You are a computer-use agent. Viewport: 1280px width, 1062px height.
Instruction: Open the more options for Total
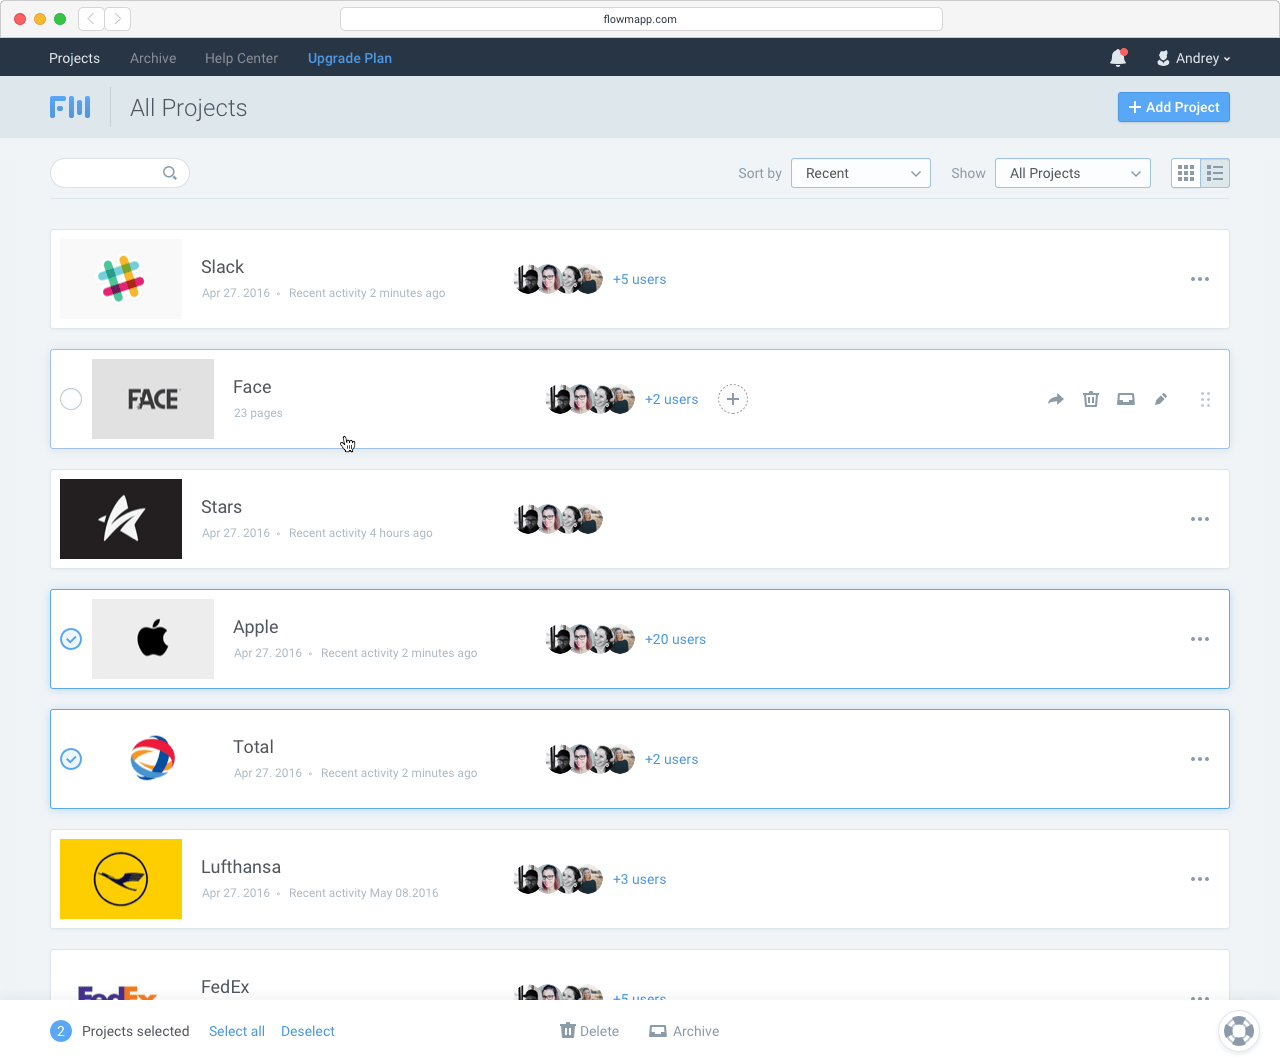[1200, 759]
